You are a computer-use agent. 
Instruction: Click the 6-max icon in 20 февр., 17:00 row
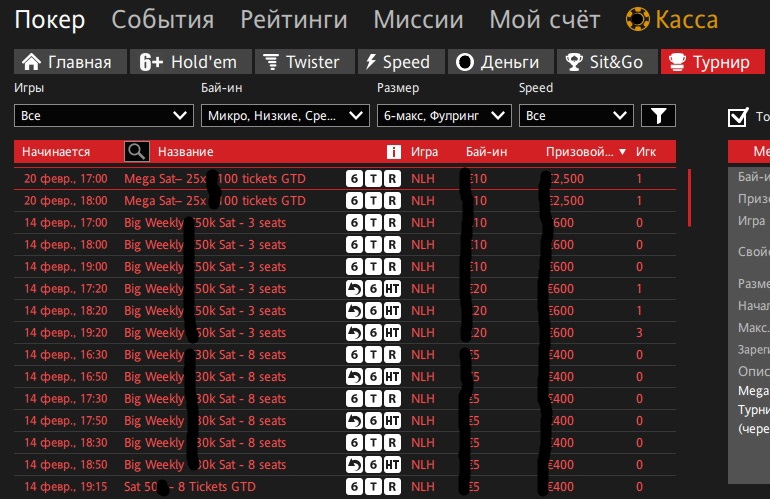355,179
